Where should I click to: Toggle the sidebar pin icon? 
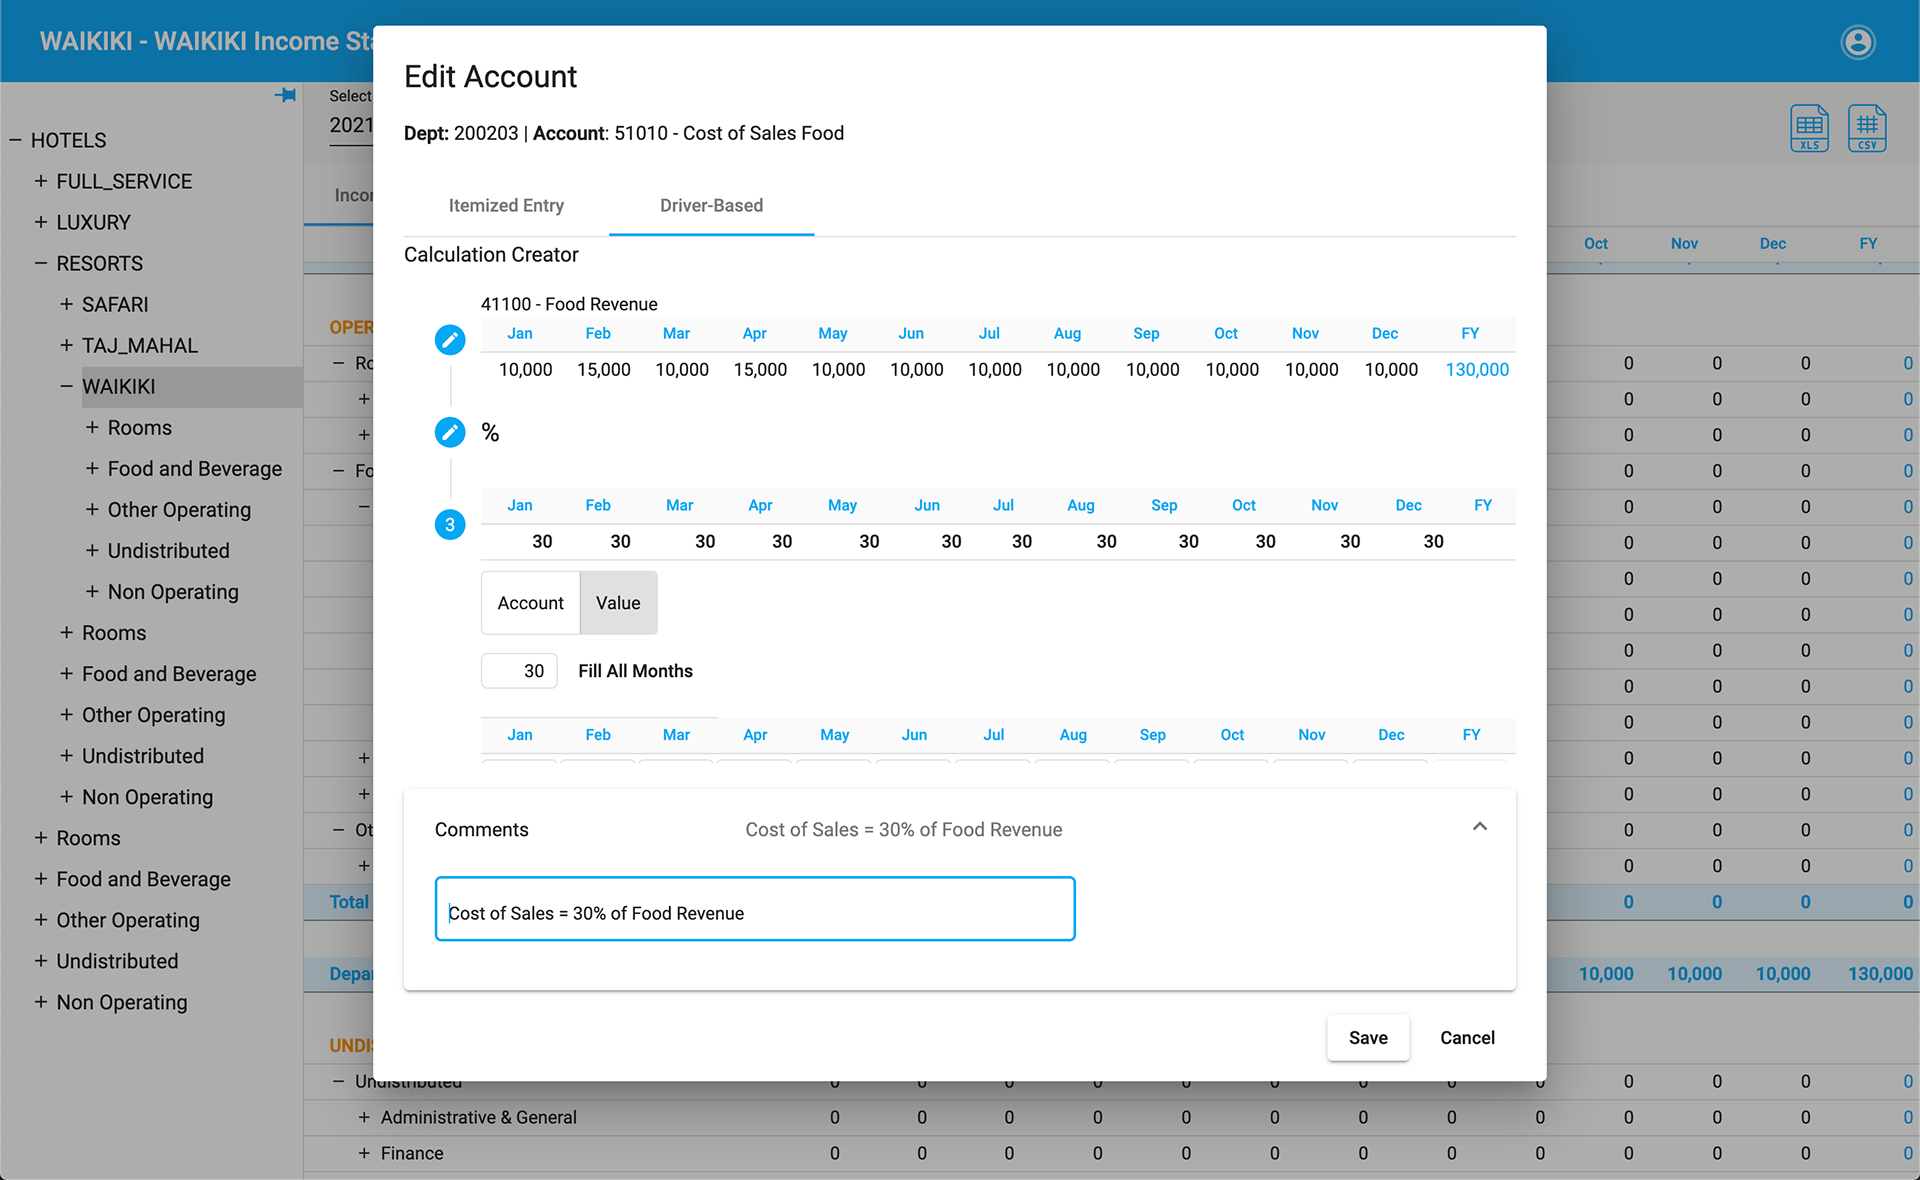[x=285, y=95]
